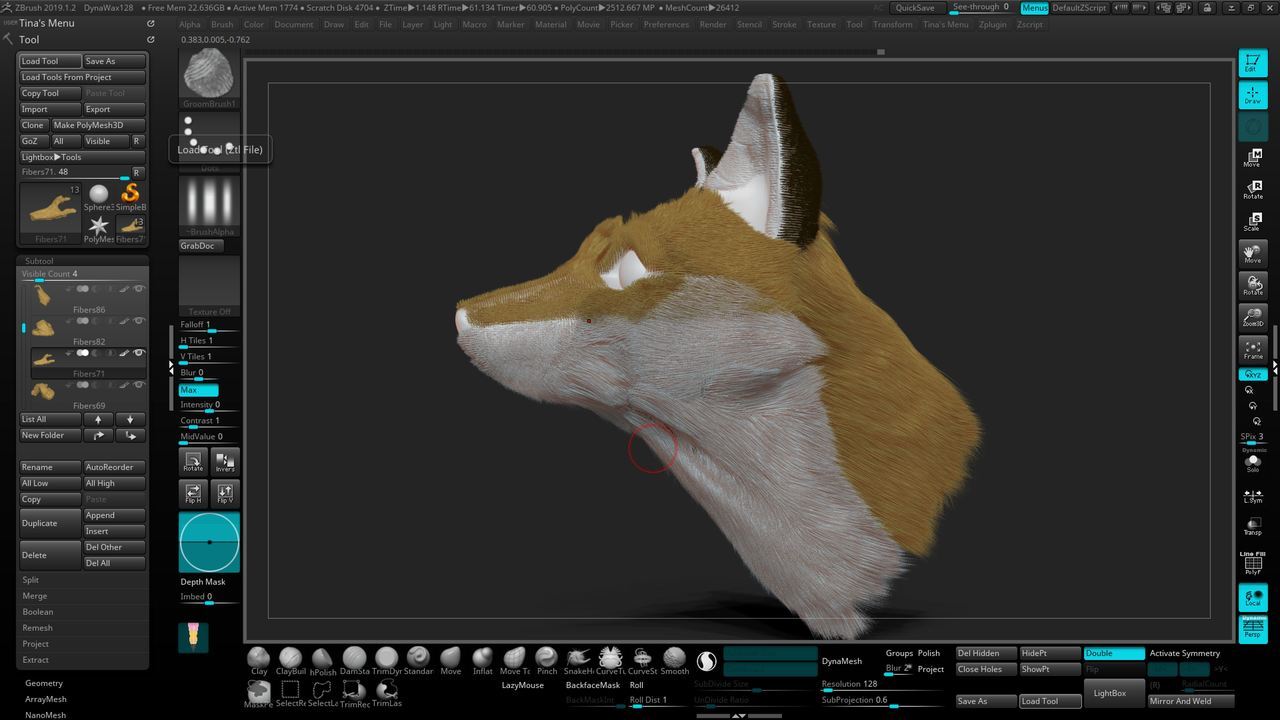
Task: Select the SelectLasso brush
Action: pos(323,693)
